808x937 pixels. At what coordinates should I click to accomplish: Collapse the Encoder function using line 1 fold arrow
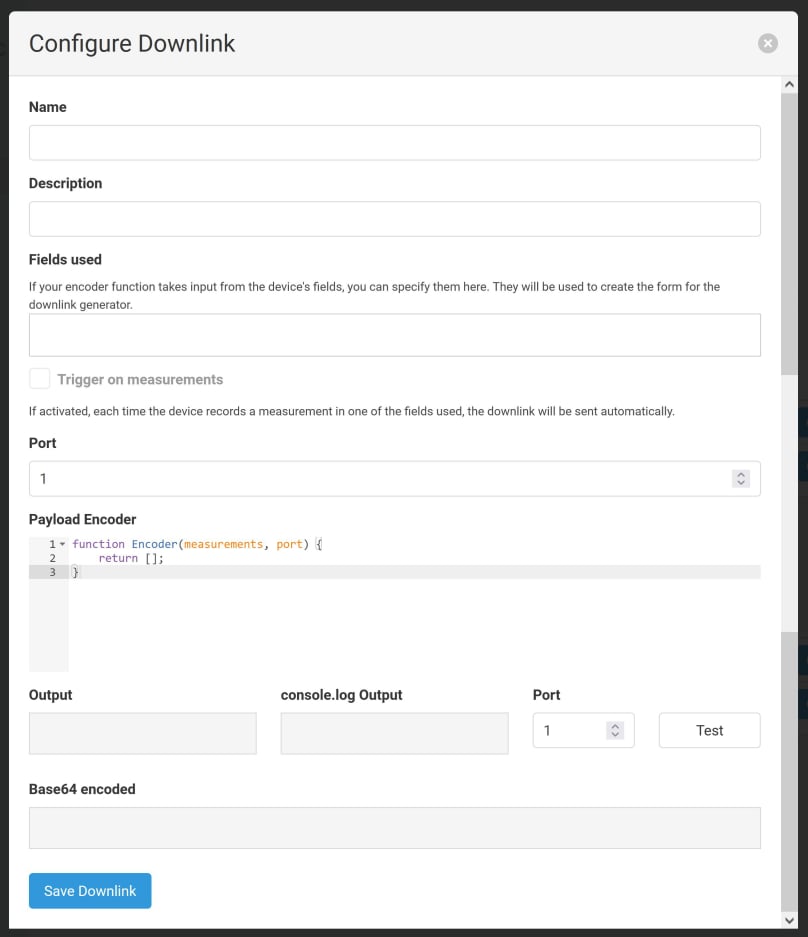tap(64, 544)
